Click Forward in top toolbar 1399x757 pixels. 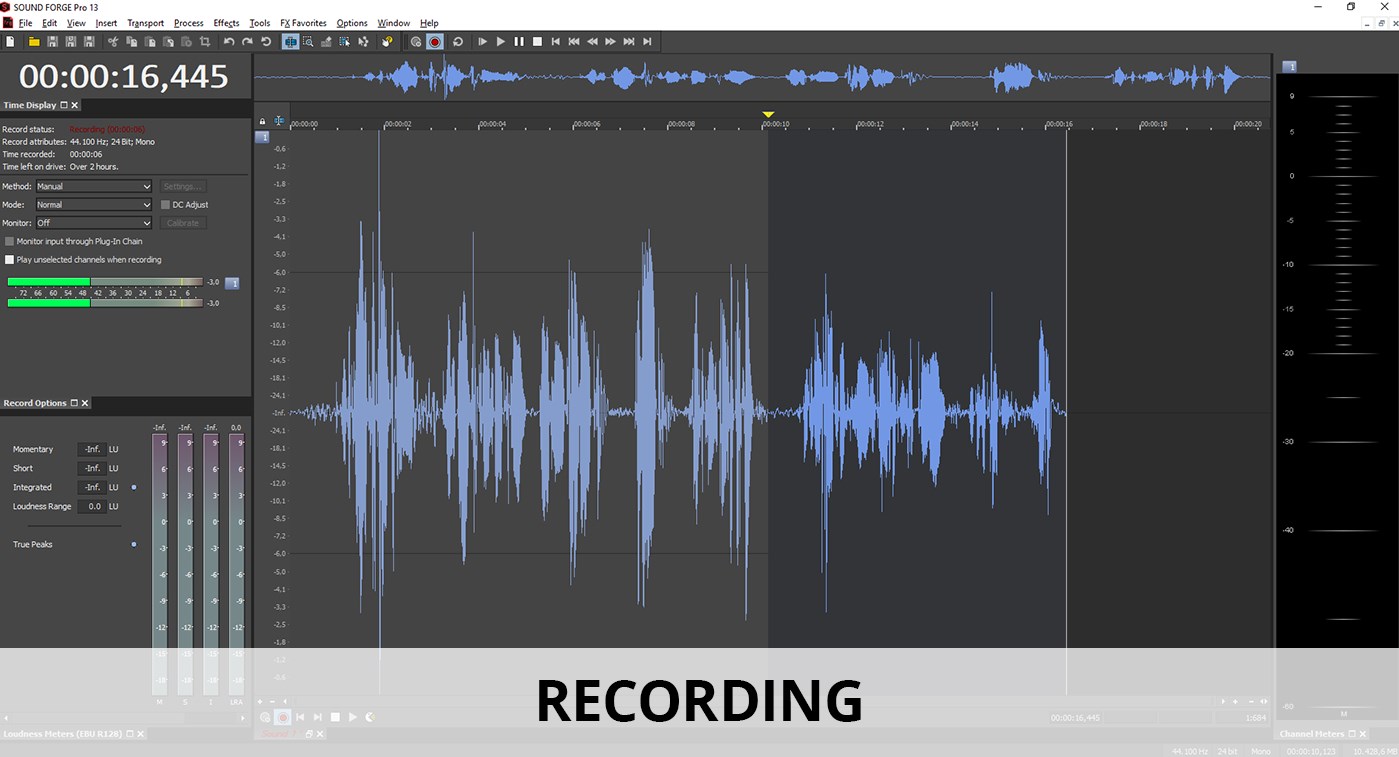click(610, 41)
